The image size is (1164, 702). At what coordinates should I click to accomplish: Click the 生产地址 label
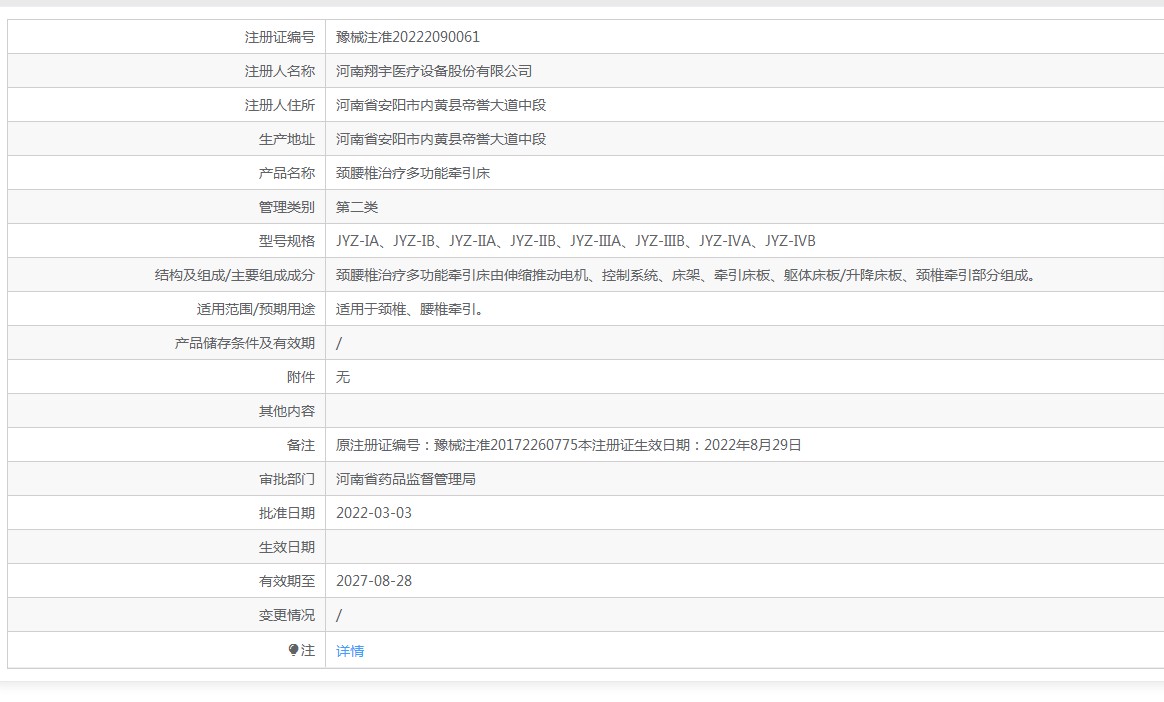tap(287, 140)
